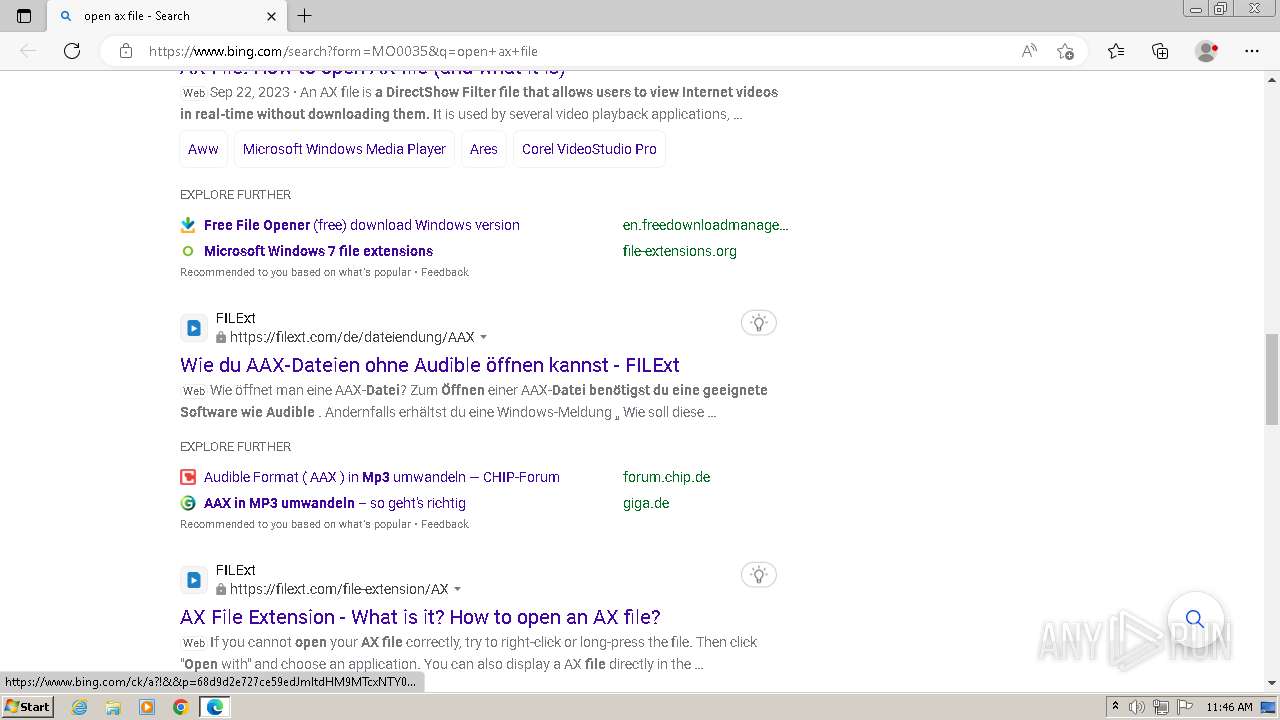The width and height of the screenshot is (1280, 720).
Task: Open 'Microsoft Windows 7 file extensions' link
Action: point(318,251)
